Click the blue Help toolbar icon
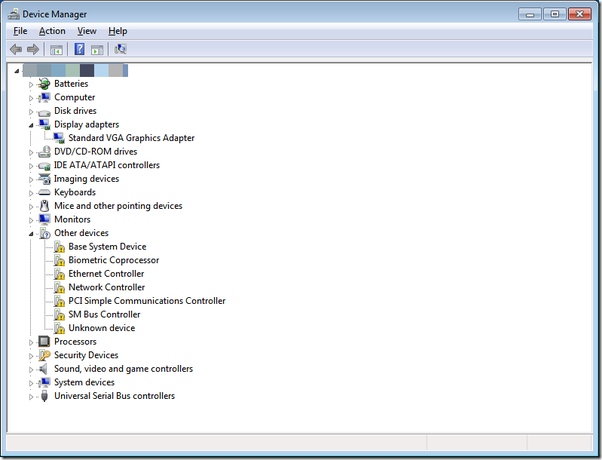This screenshot has height=460, width=602. (79, 49)
